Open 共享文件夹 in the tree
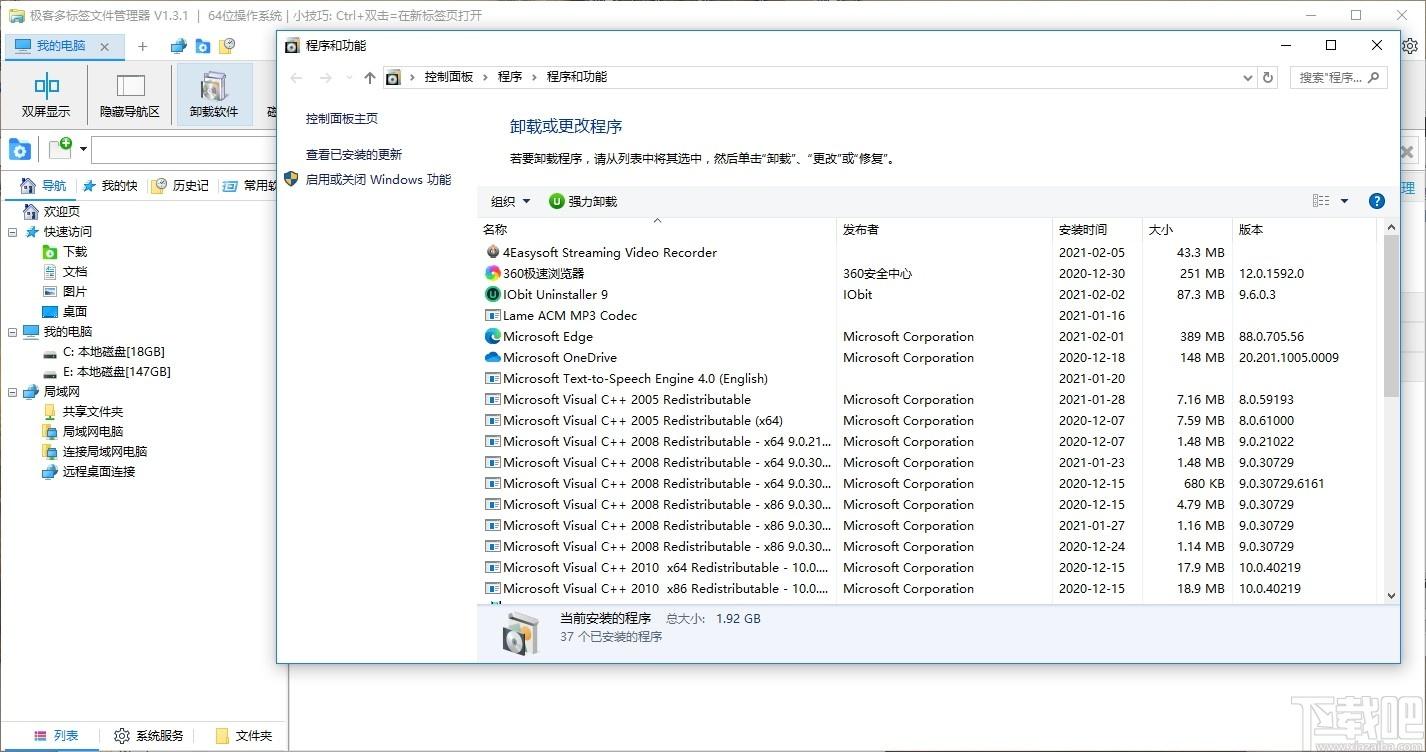 pos(83,412)
